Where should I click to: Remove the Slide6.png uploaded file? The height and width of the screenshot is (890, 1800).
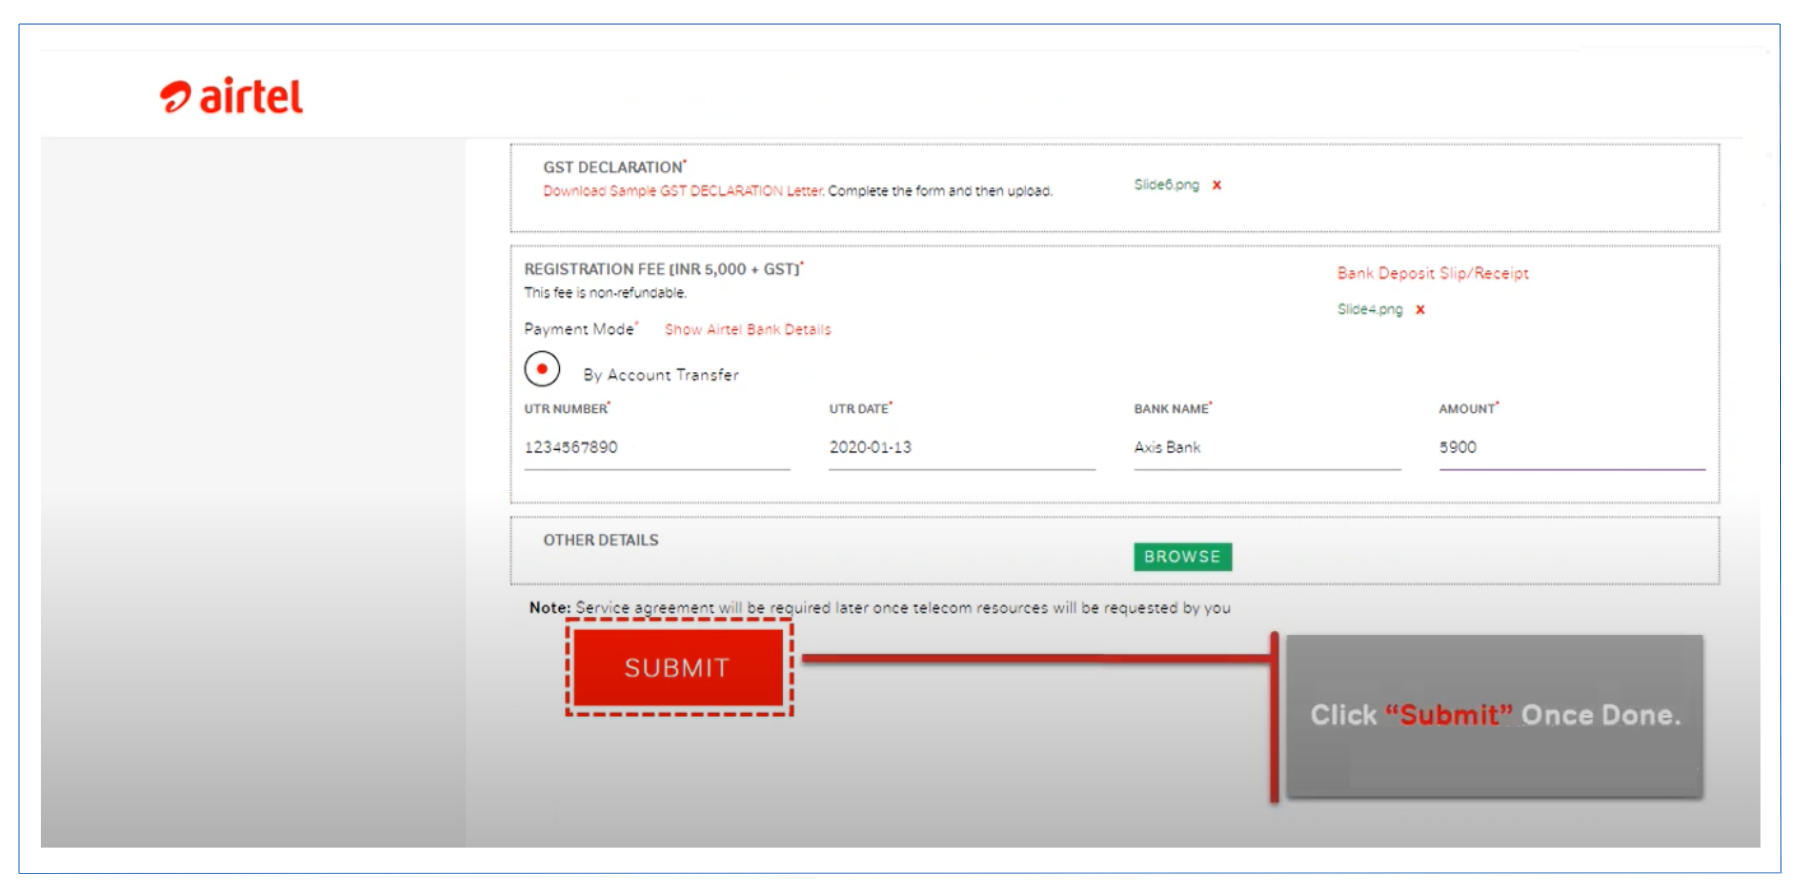[x=1217, y=185]
